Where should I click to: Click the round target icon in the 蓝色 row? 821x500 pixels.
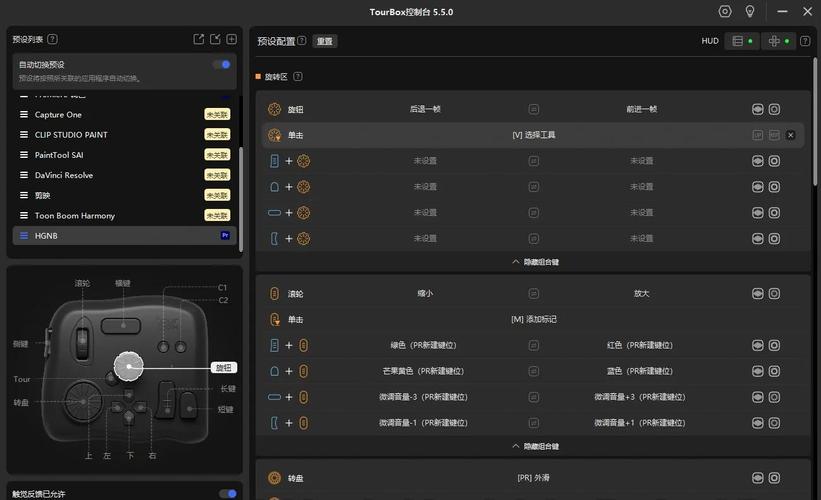(x=774, y=371)
